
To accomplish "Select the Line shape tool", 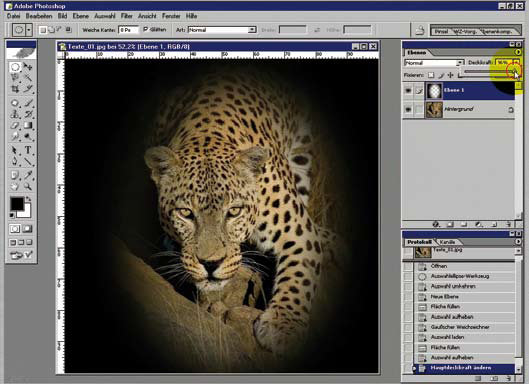I will (x=28, y=161).
